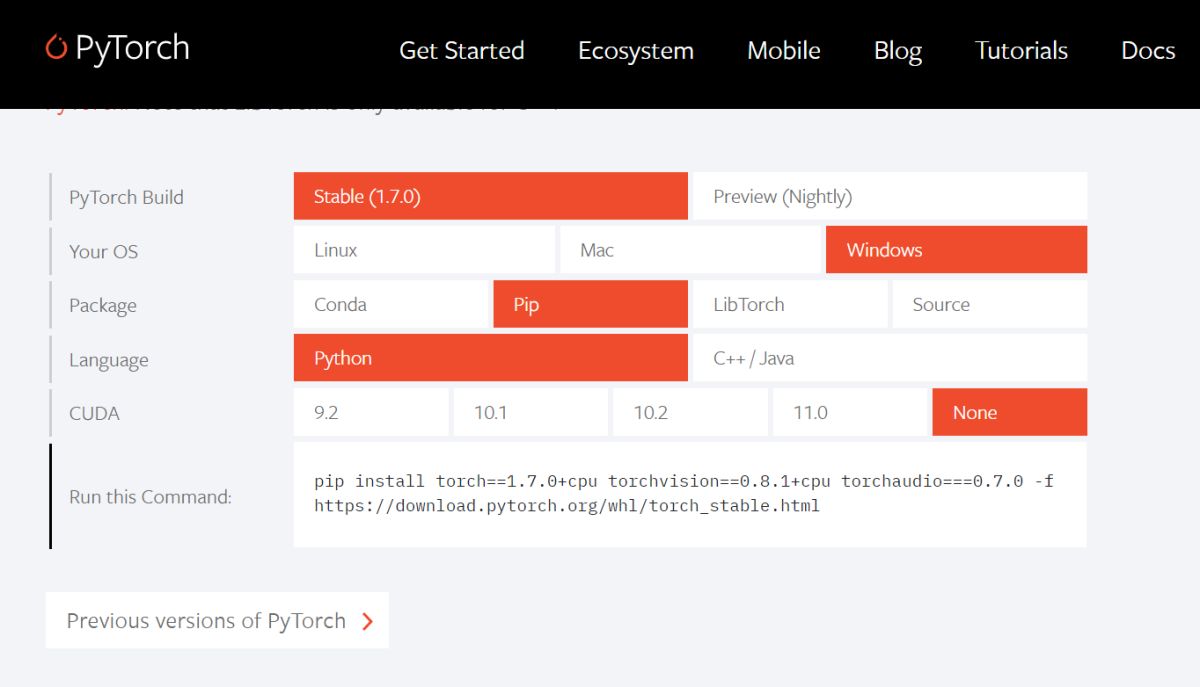Click the PyTorch wordmark in the header
1200x687 pixels.
(132, 48)
